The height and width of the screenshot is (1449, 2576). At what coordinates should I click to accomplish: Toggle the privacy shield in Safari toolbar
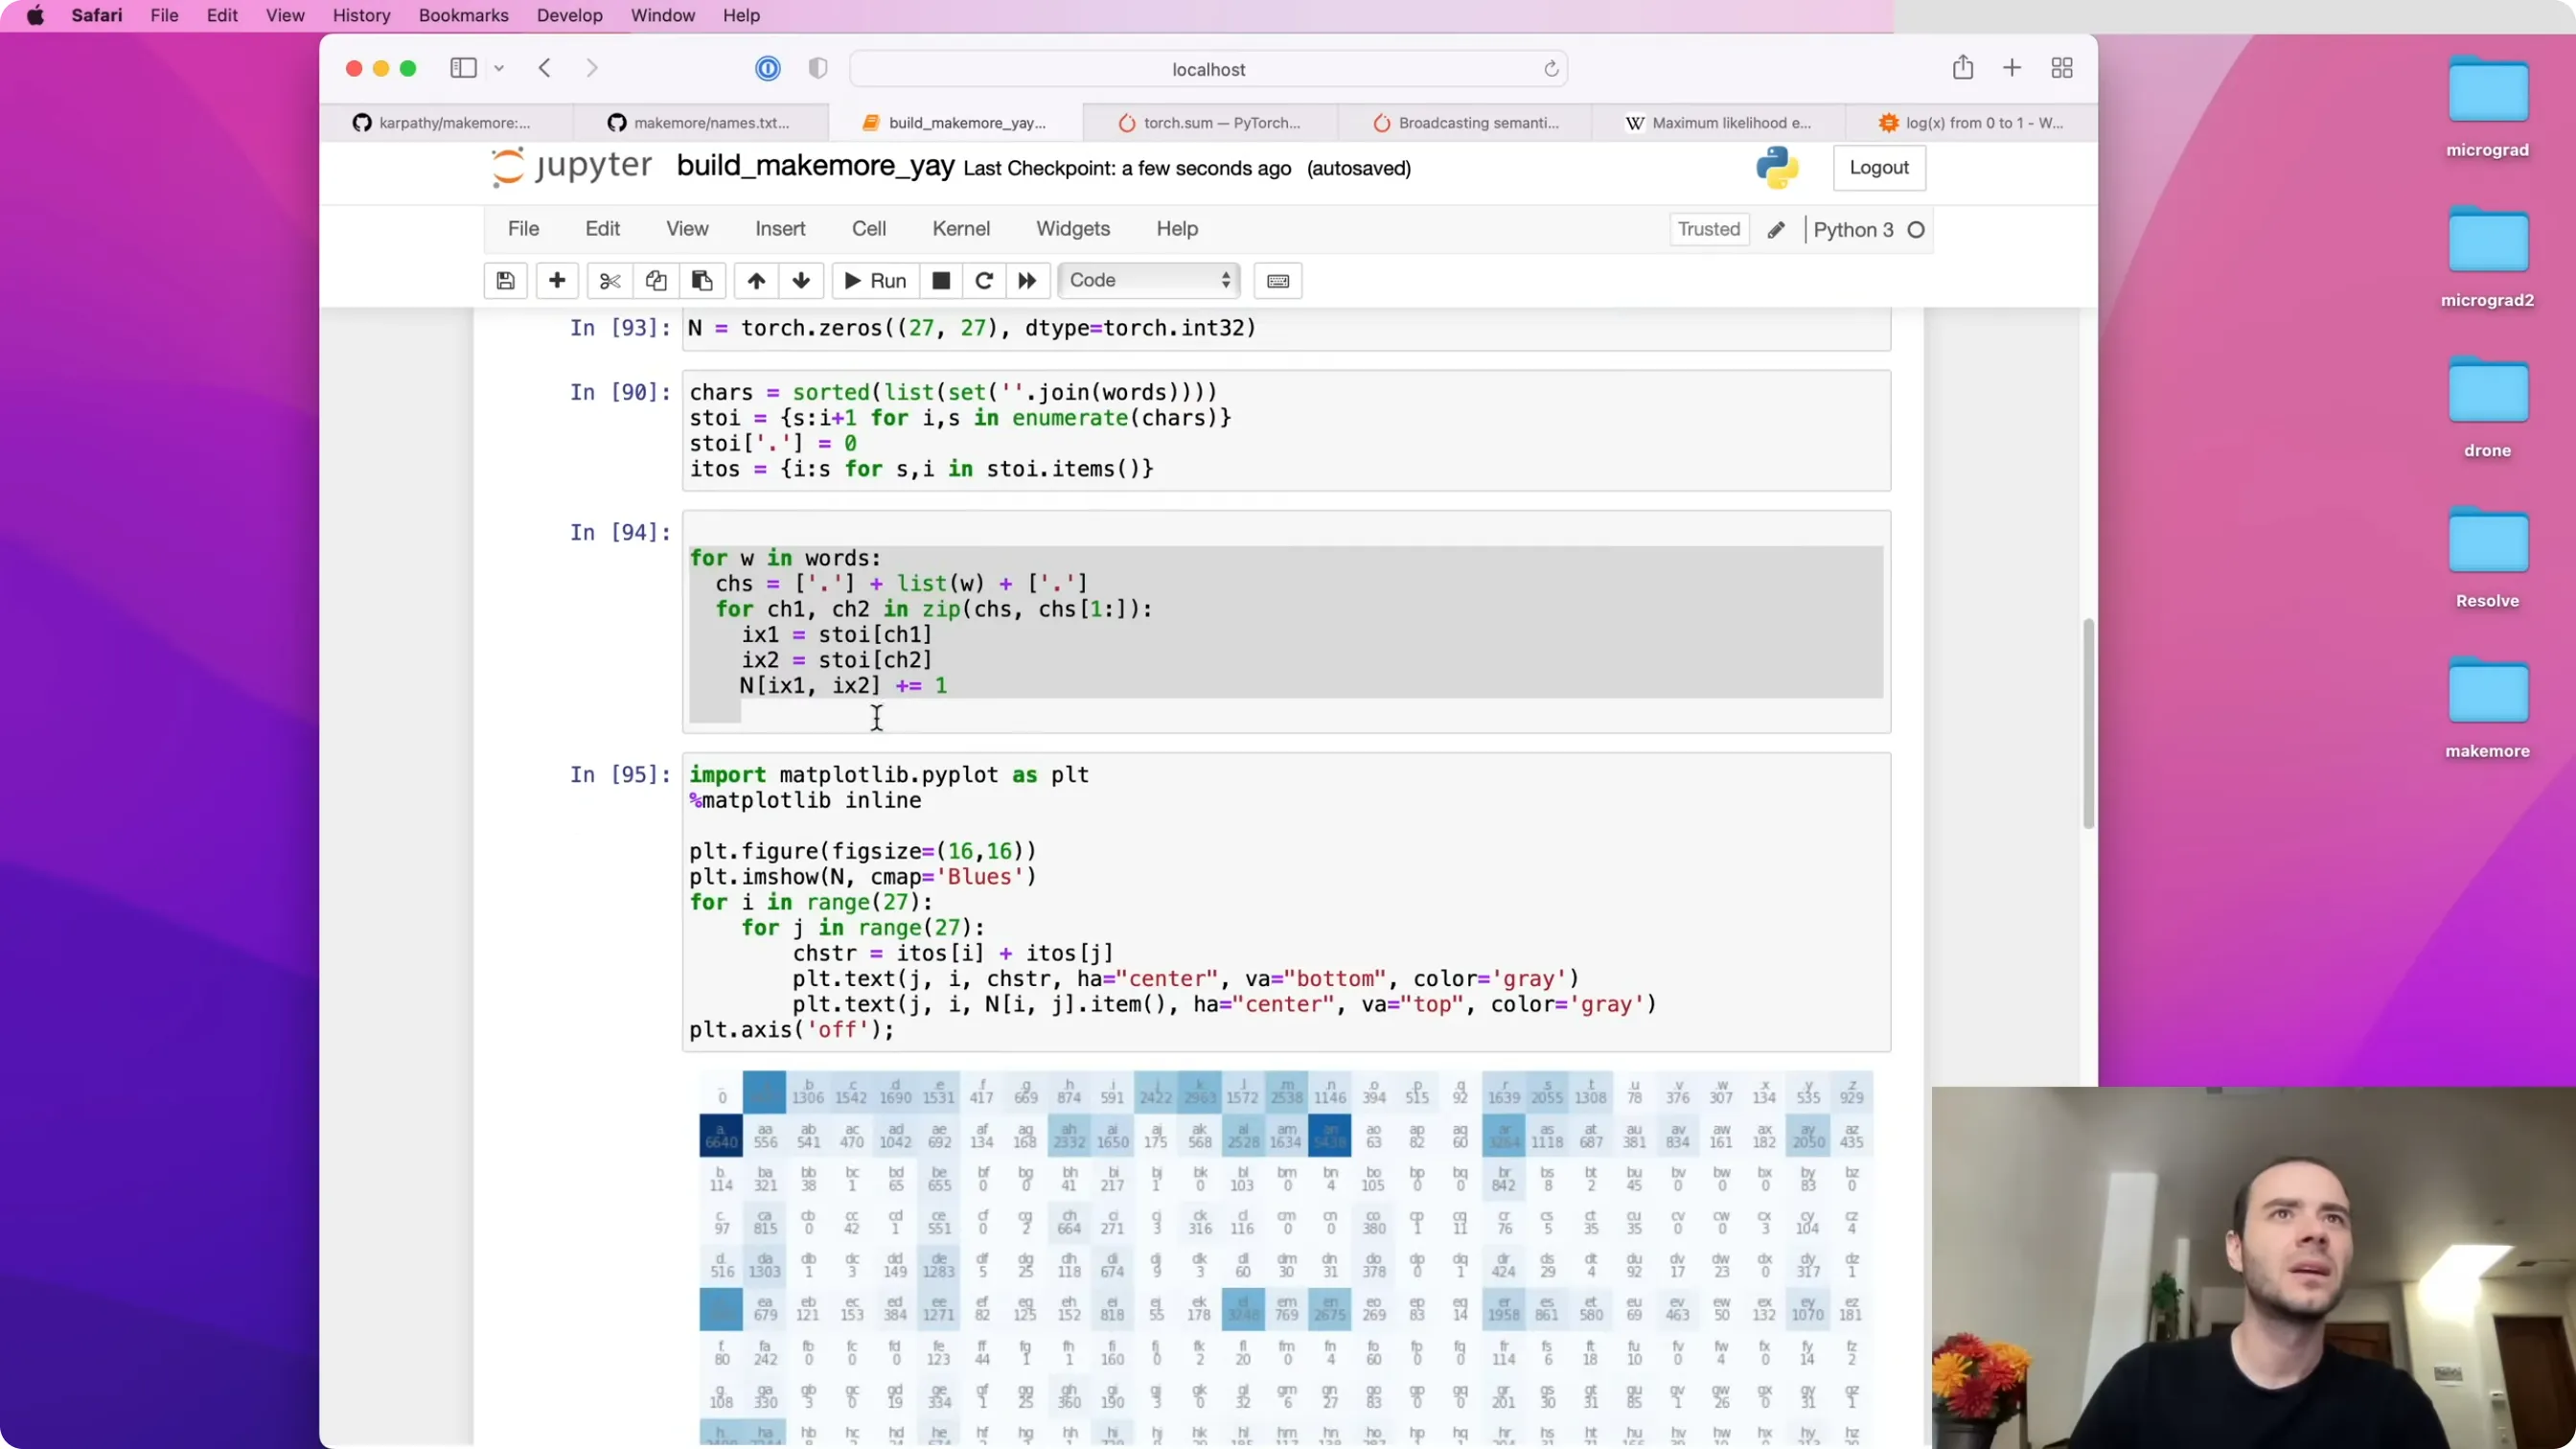(818, 68)
